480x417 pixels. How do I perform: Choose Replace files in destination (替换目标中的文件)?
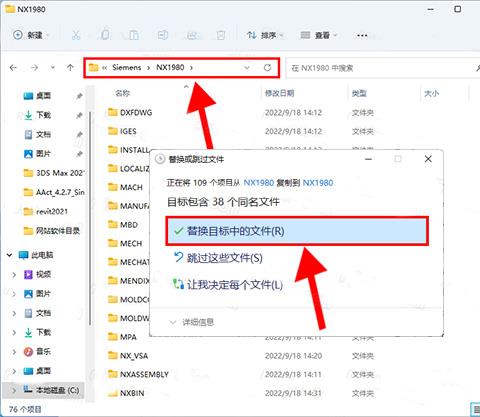(x=297, y=231)
